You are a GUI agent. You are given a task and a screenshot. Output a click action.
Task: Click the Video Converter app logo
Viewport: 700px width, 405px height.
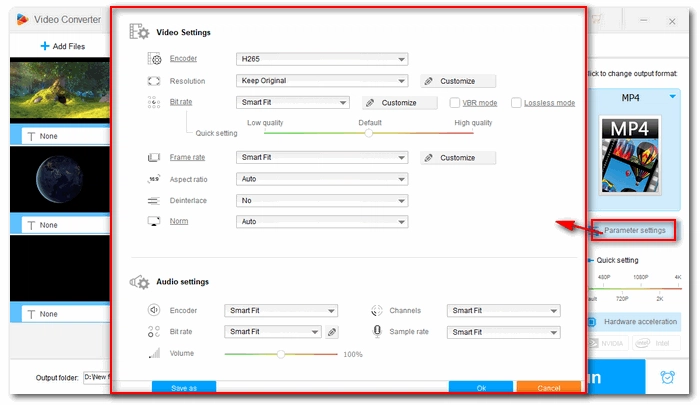[x=22, y=19]
